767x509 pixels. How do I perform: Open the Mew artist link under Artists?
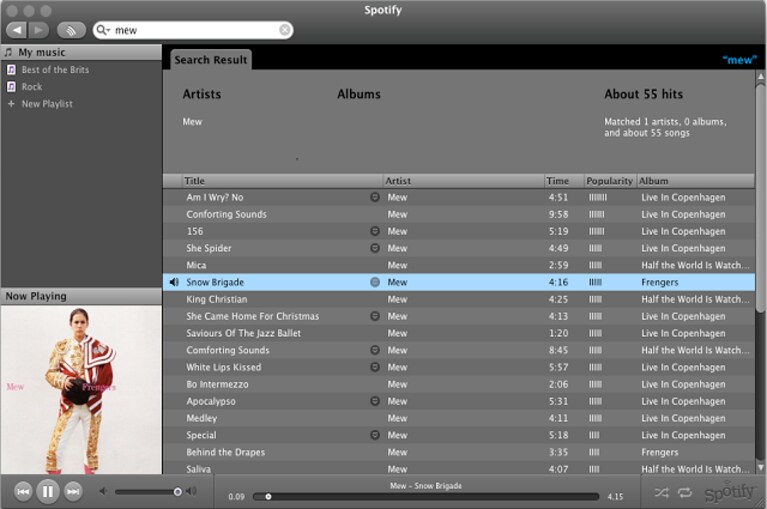click(x=192, y=122)
